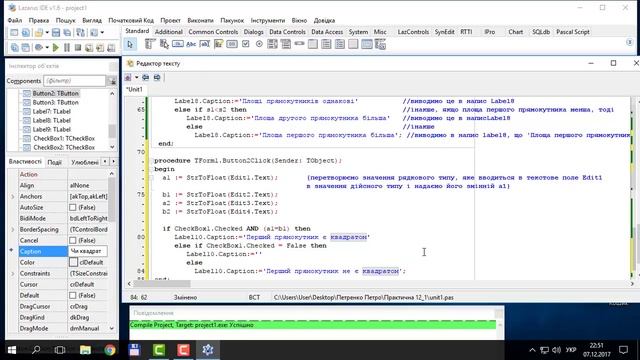Pick the TButton component icon
The width and height of the screenshot is (640, 360).
point(178,44)
